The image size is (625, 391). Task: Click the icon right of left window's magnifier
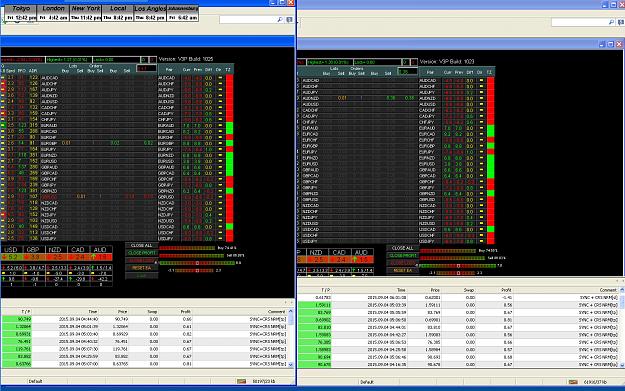click(x=289, y=20)
